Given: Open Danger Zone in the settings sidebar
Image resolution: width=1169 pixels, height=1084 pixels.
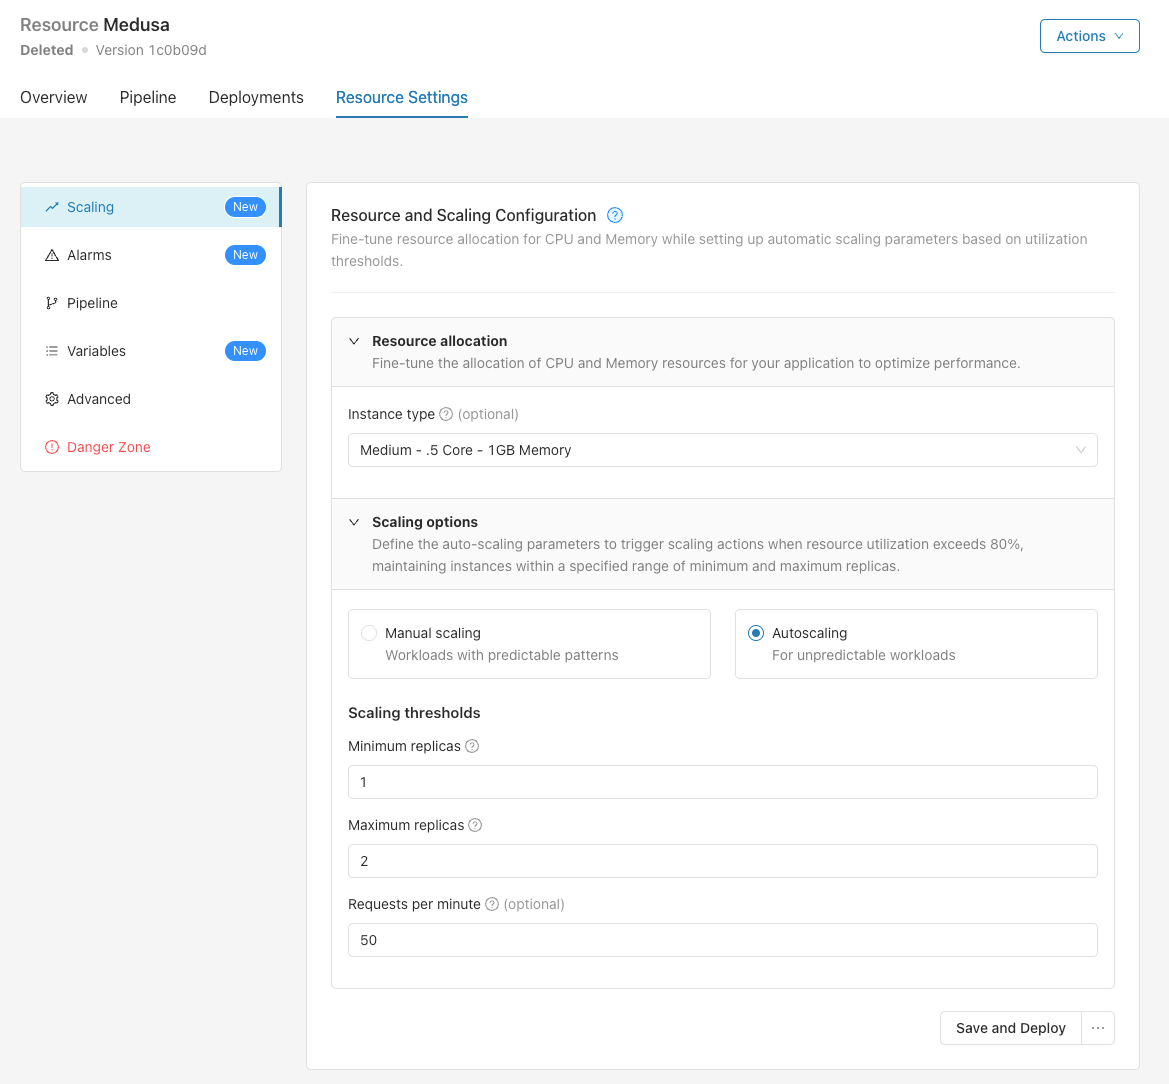Looking at the screenshot, I should [151, 447].
